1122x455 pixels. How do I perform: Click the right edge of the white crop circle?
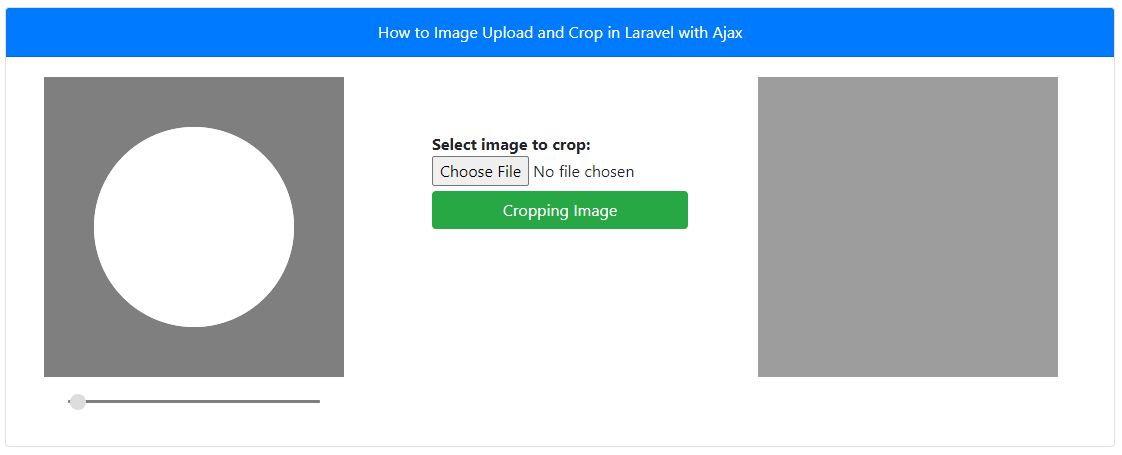[292, 227]
